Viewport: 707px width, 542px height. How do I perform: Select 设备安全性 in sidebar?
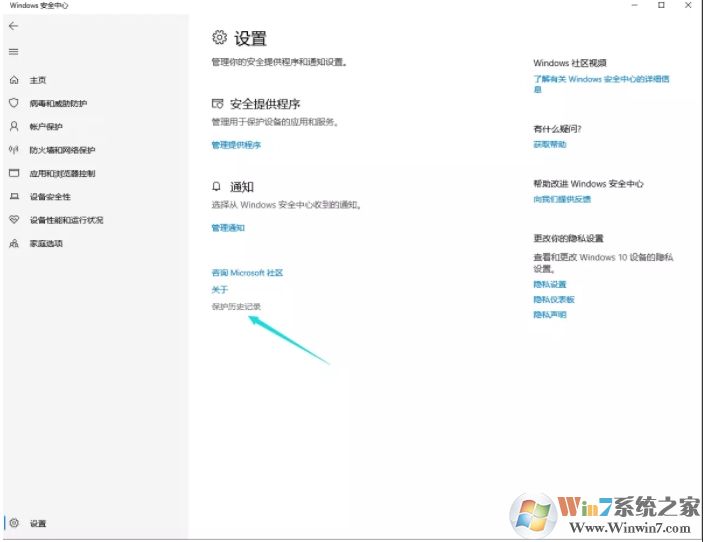[x=50, y=197]
